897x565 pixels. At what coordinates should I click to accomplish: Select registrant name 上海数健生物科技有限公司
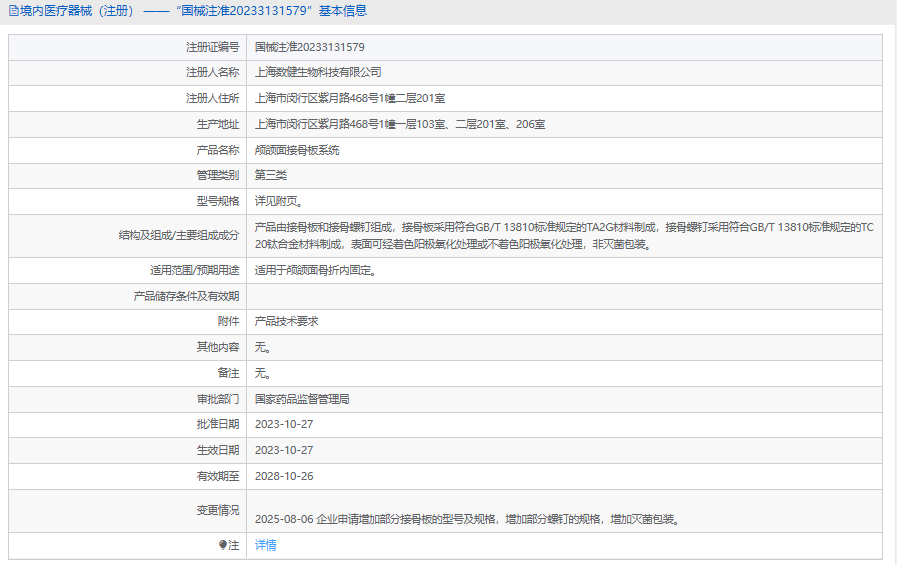(318, 72)
